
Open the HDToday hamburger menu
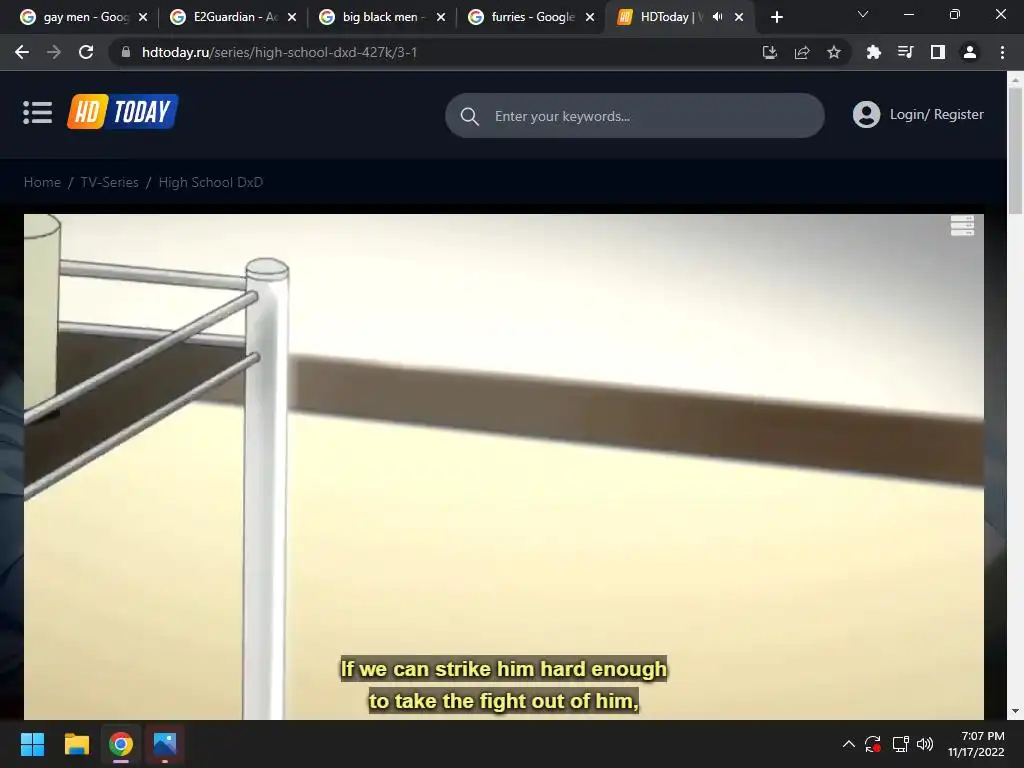click(x=37, y=112)
